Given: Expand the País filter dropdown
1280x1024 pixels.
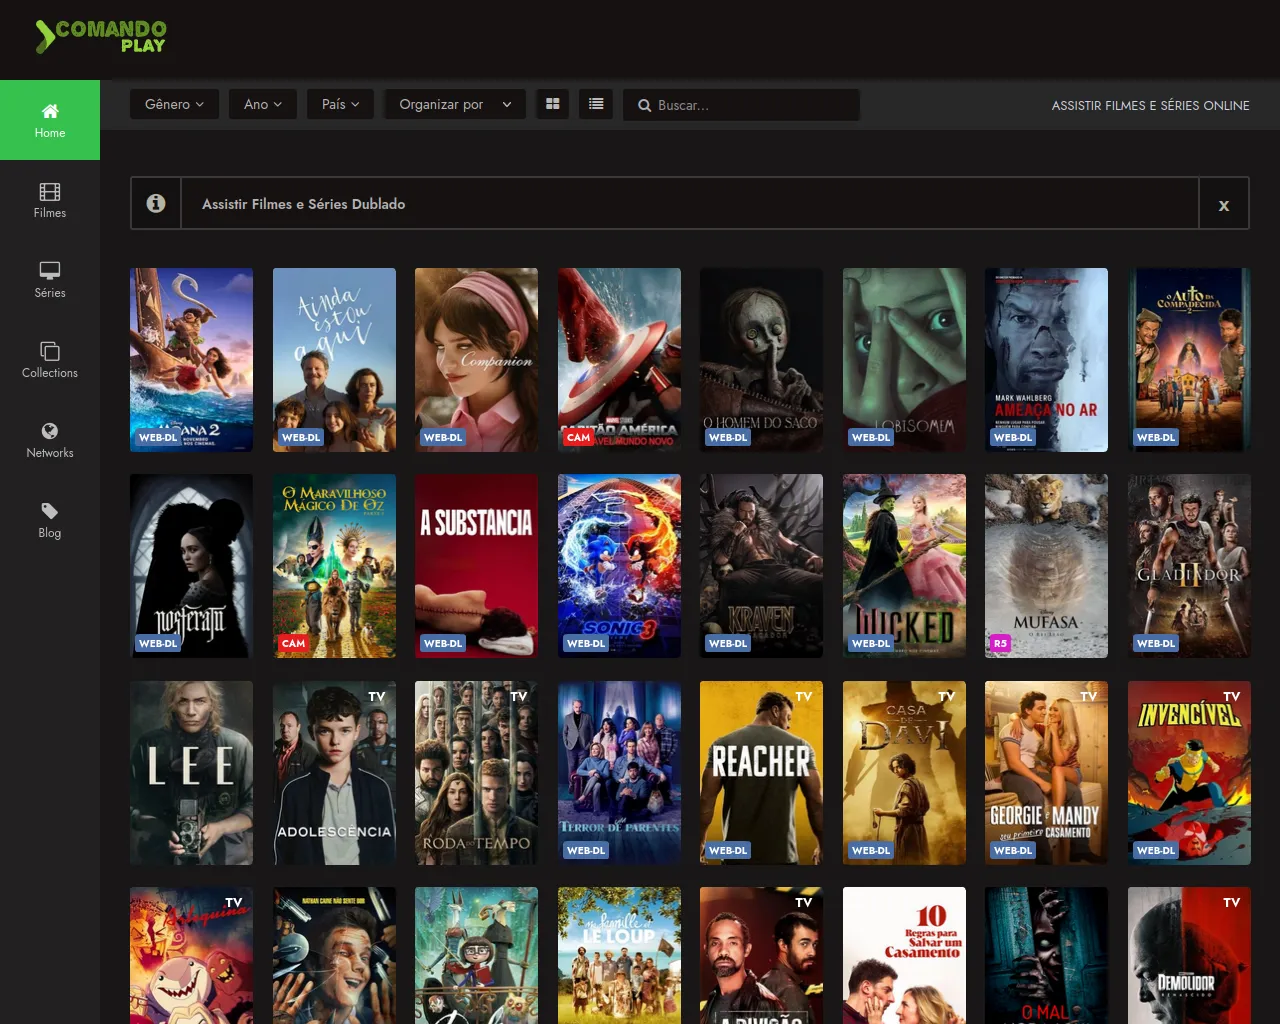Looking at the screenshot, I should tap(340, 104).
